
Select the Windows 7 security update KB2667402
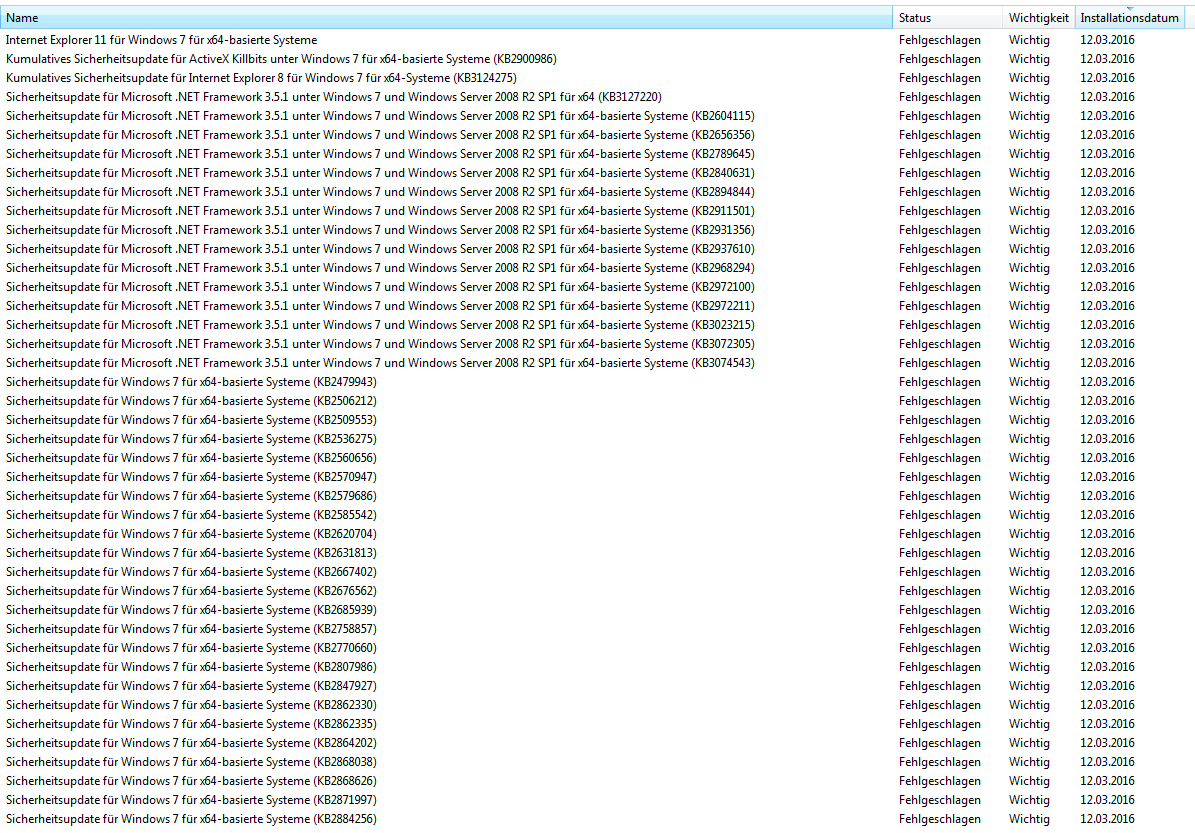(x=191, y=572)
